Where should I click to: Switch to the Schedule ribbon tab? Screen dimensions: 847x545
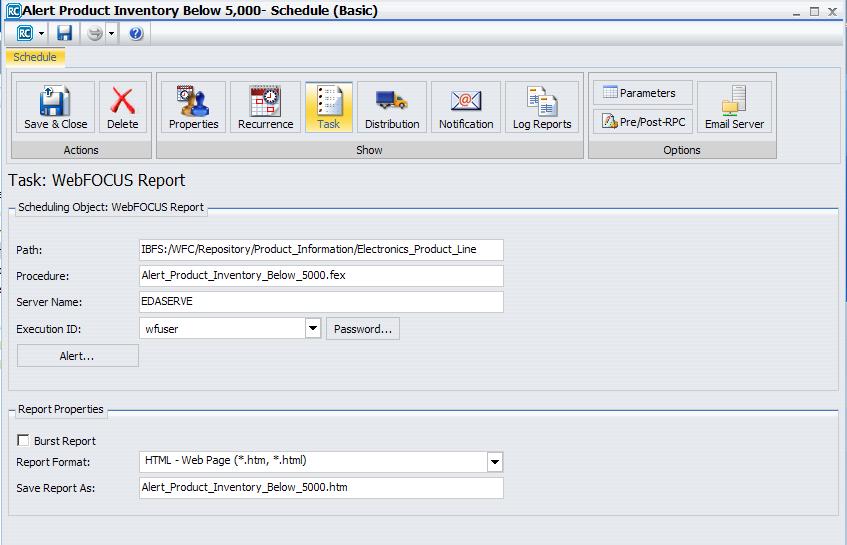(x=35, y=57)
